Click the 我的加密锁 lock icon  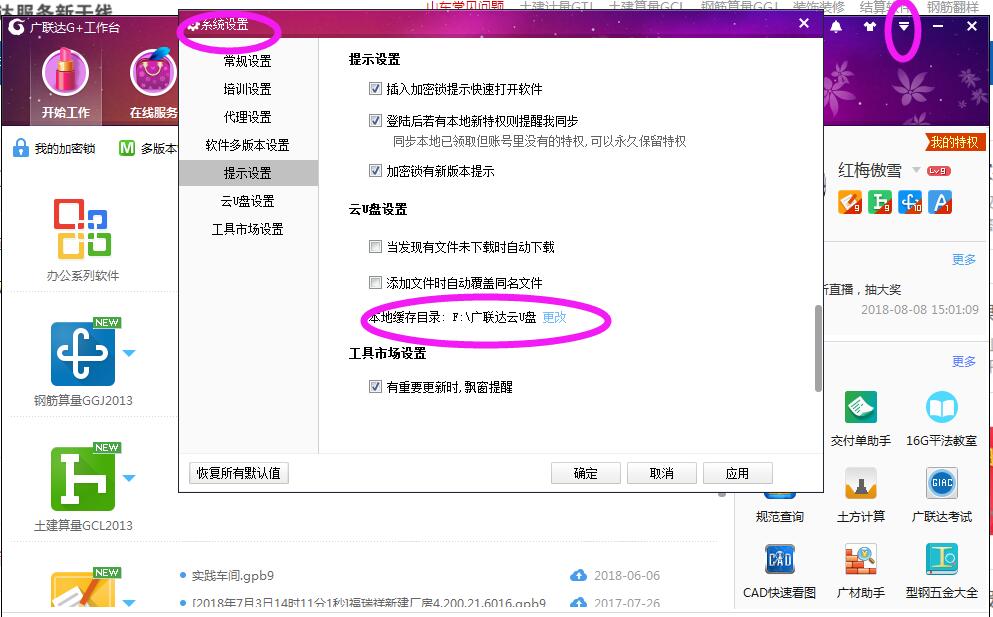(21, 148)
